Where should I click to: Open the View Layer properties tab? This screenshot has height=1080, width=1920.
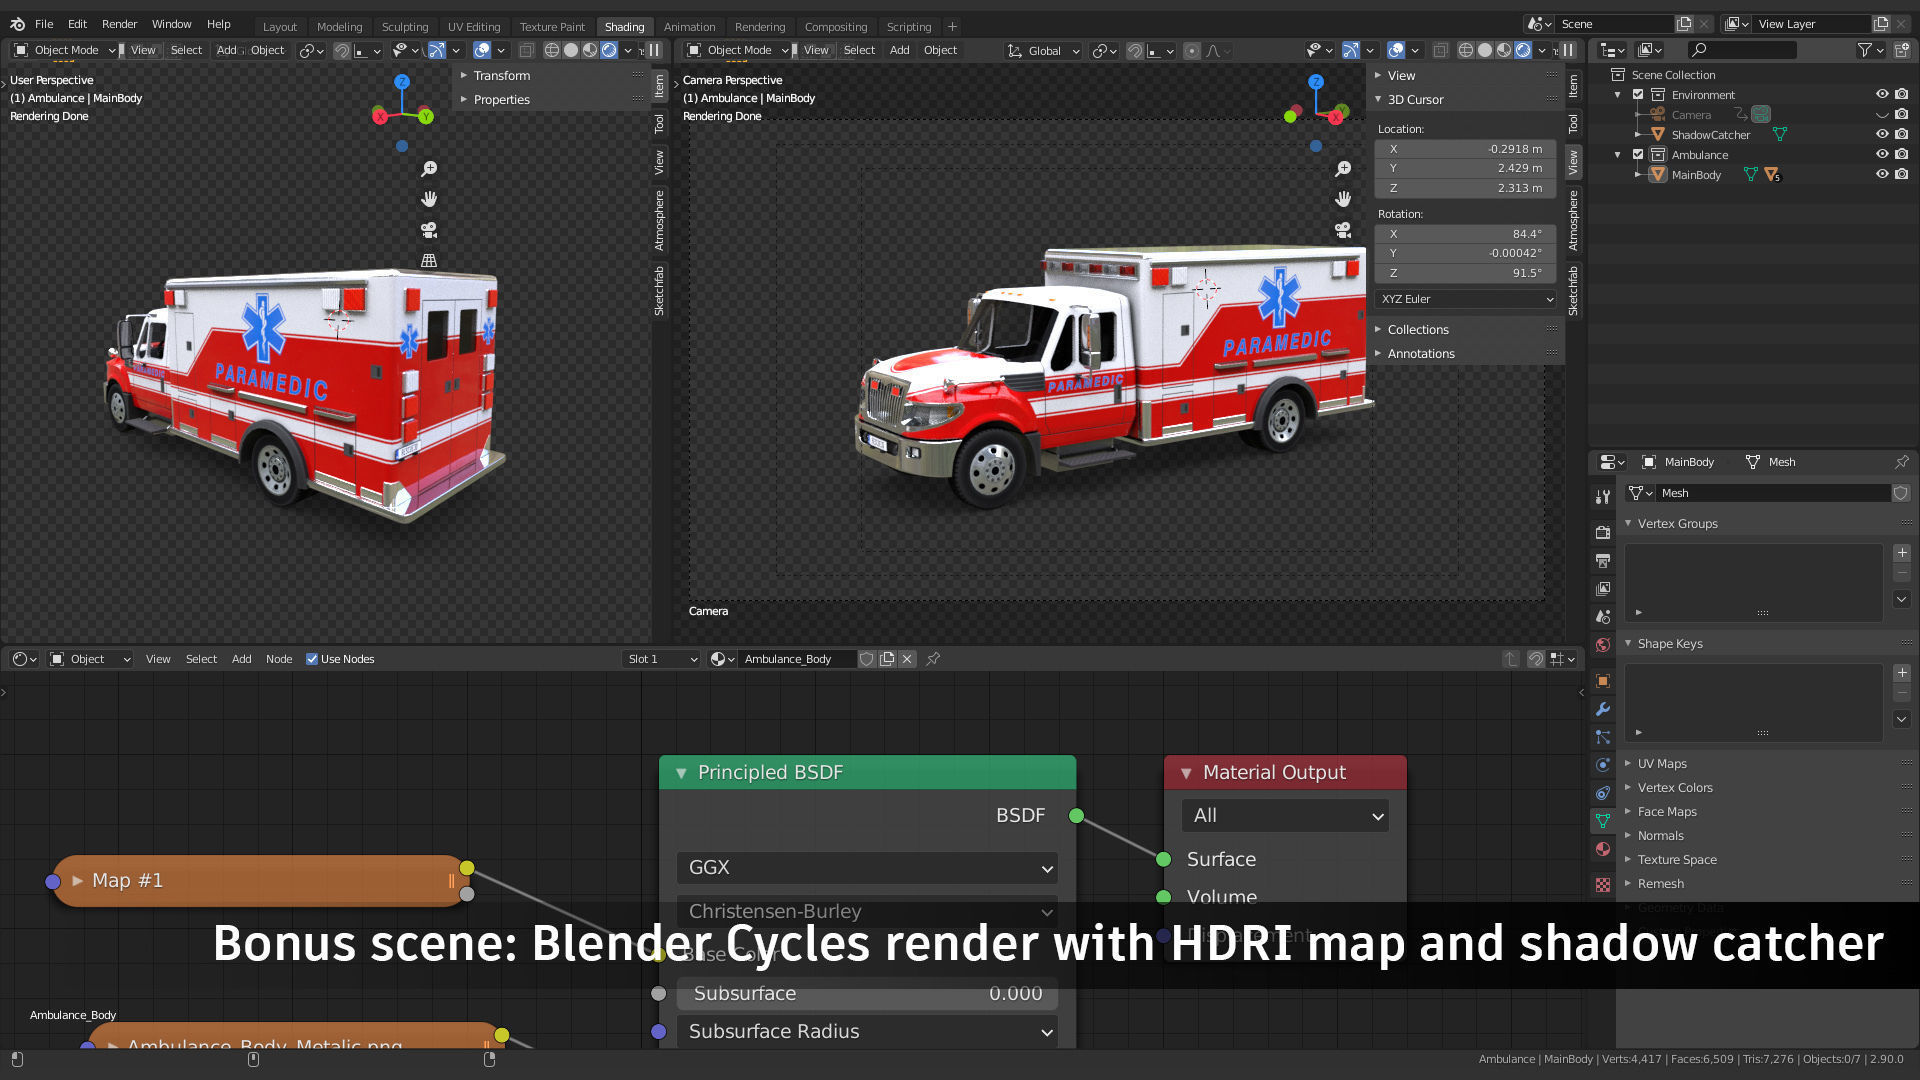(1603, 588)
